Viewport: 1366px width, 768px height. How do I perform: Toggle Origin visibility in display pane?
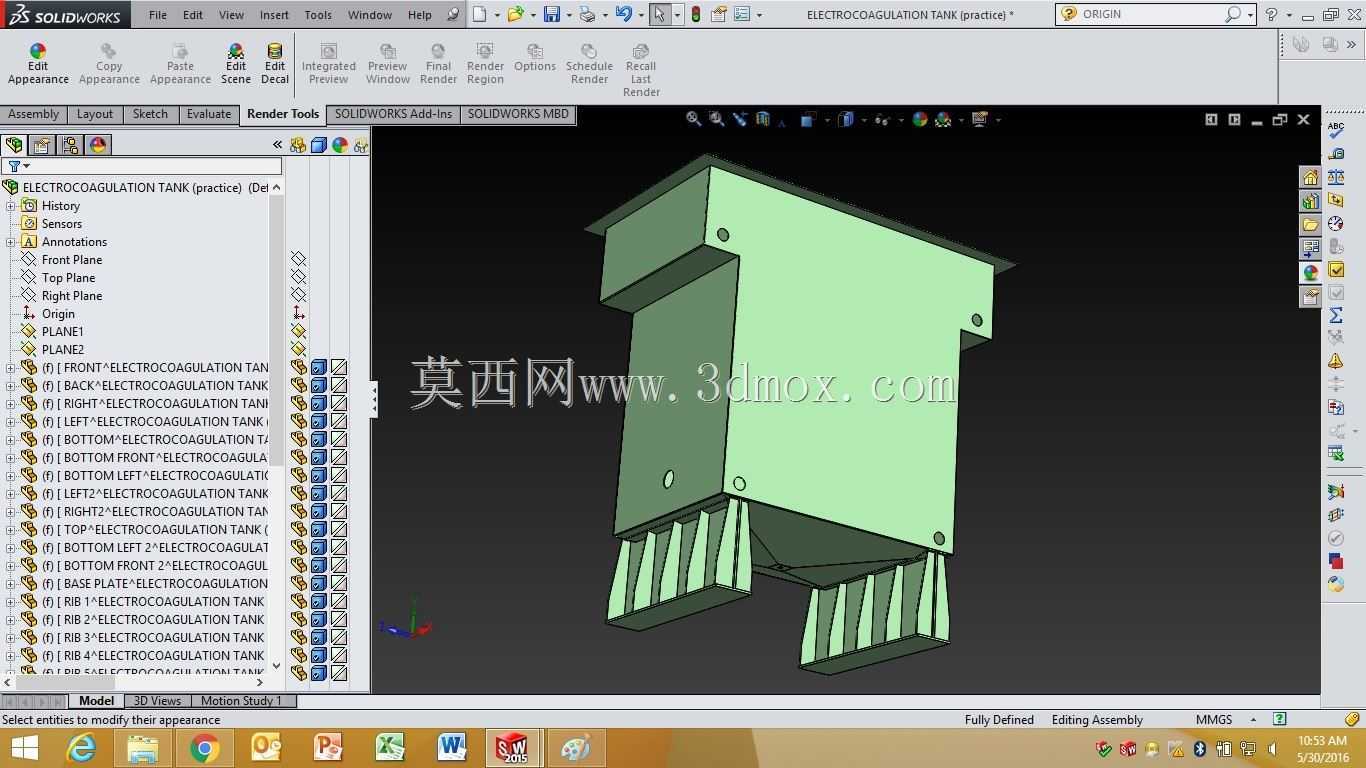298,314
